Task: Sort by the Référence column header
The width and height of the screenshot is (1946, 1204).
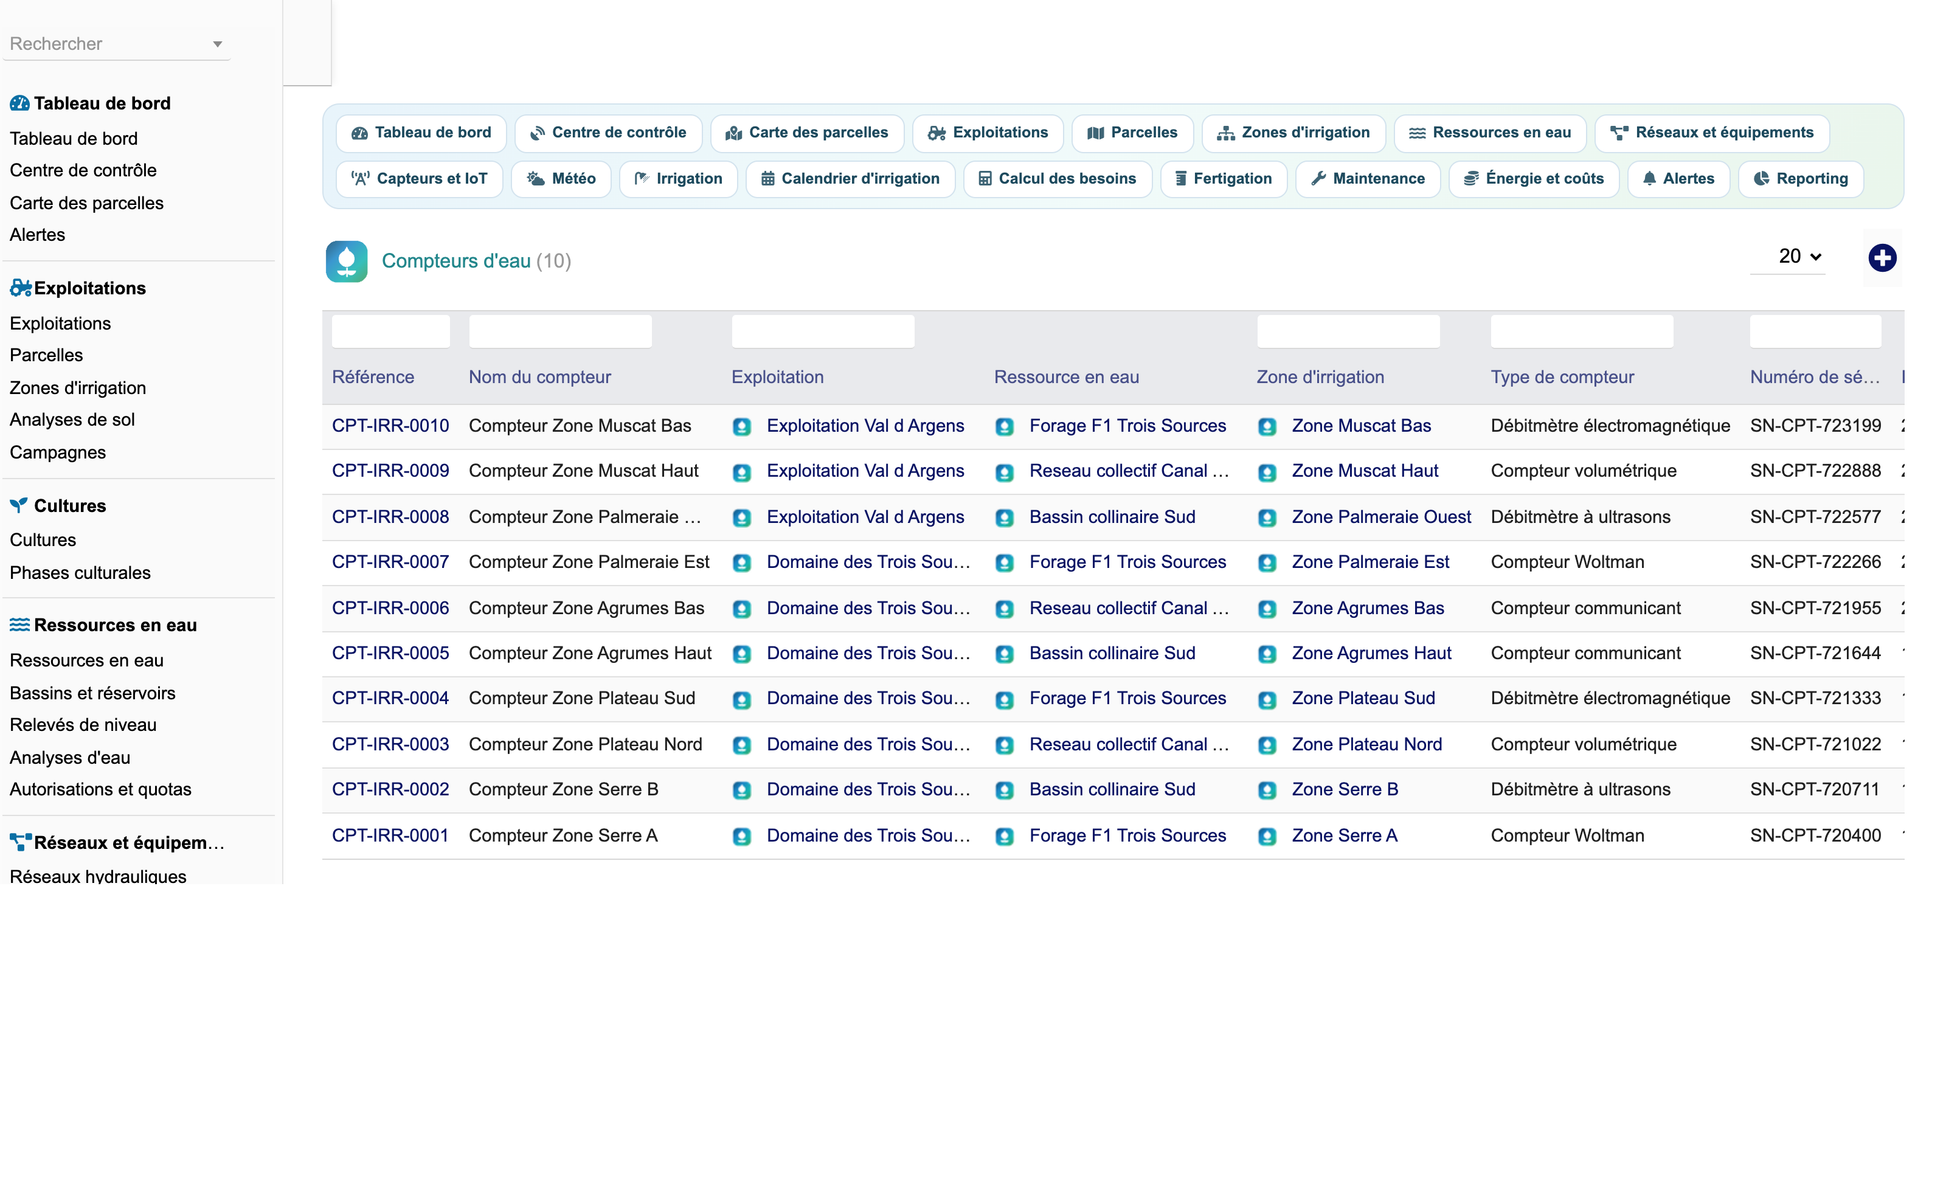Action: 373,377
